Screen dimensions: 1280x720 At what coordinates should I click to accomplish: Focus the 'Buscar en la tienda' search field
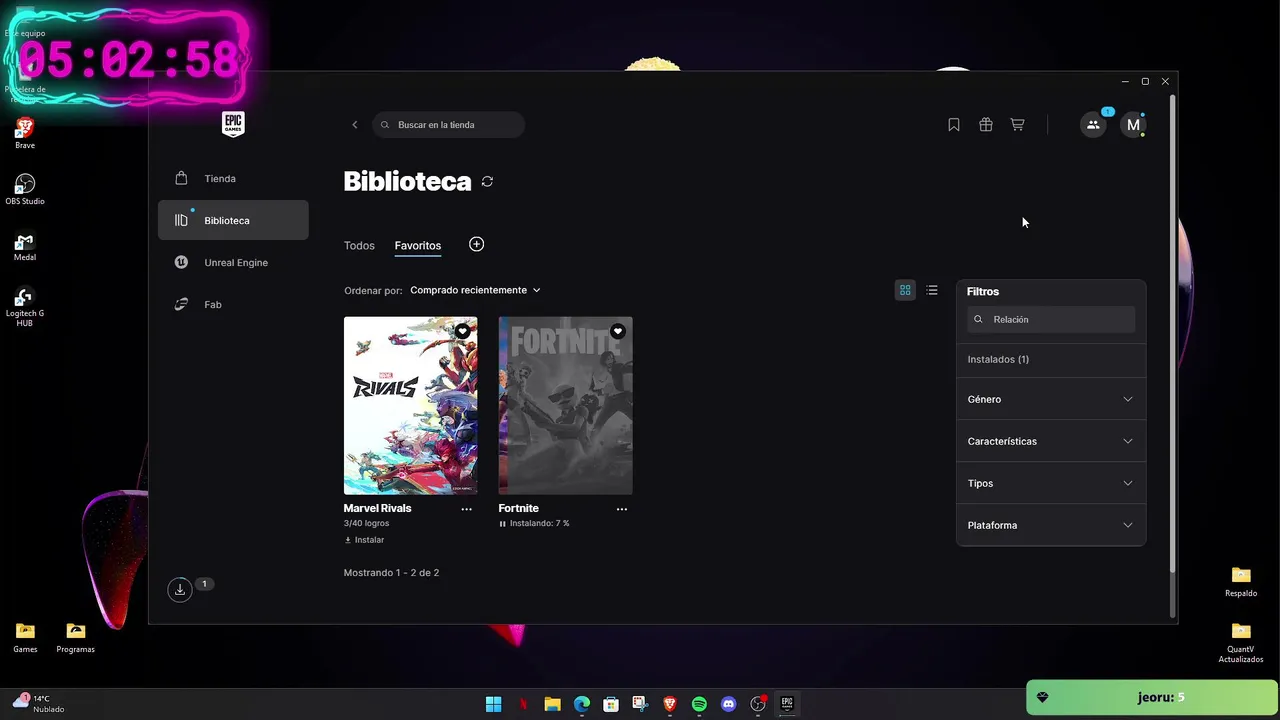pos(448,125)
